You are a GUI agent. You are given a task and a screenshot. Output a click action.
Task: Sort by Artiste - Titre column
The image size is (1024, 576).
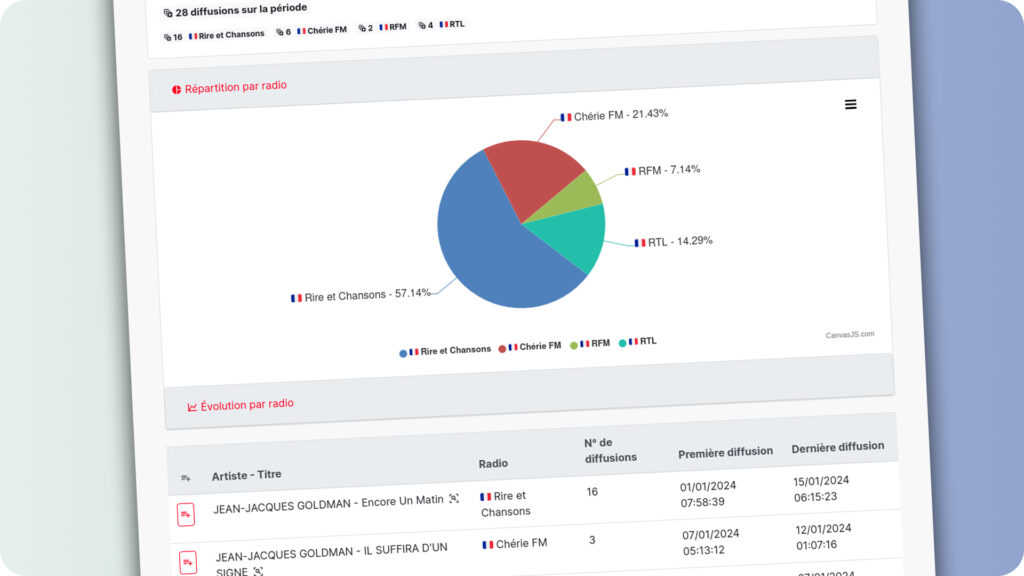coord(246,475)
